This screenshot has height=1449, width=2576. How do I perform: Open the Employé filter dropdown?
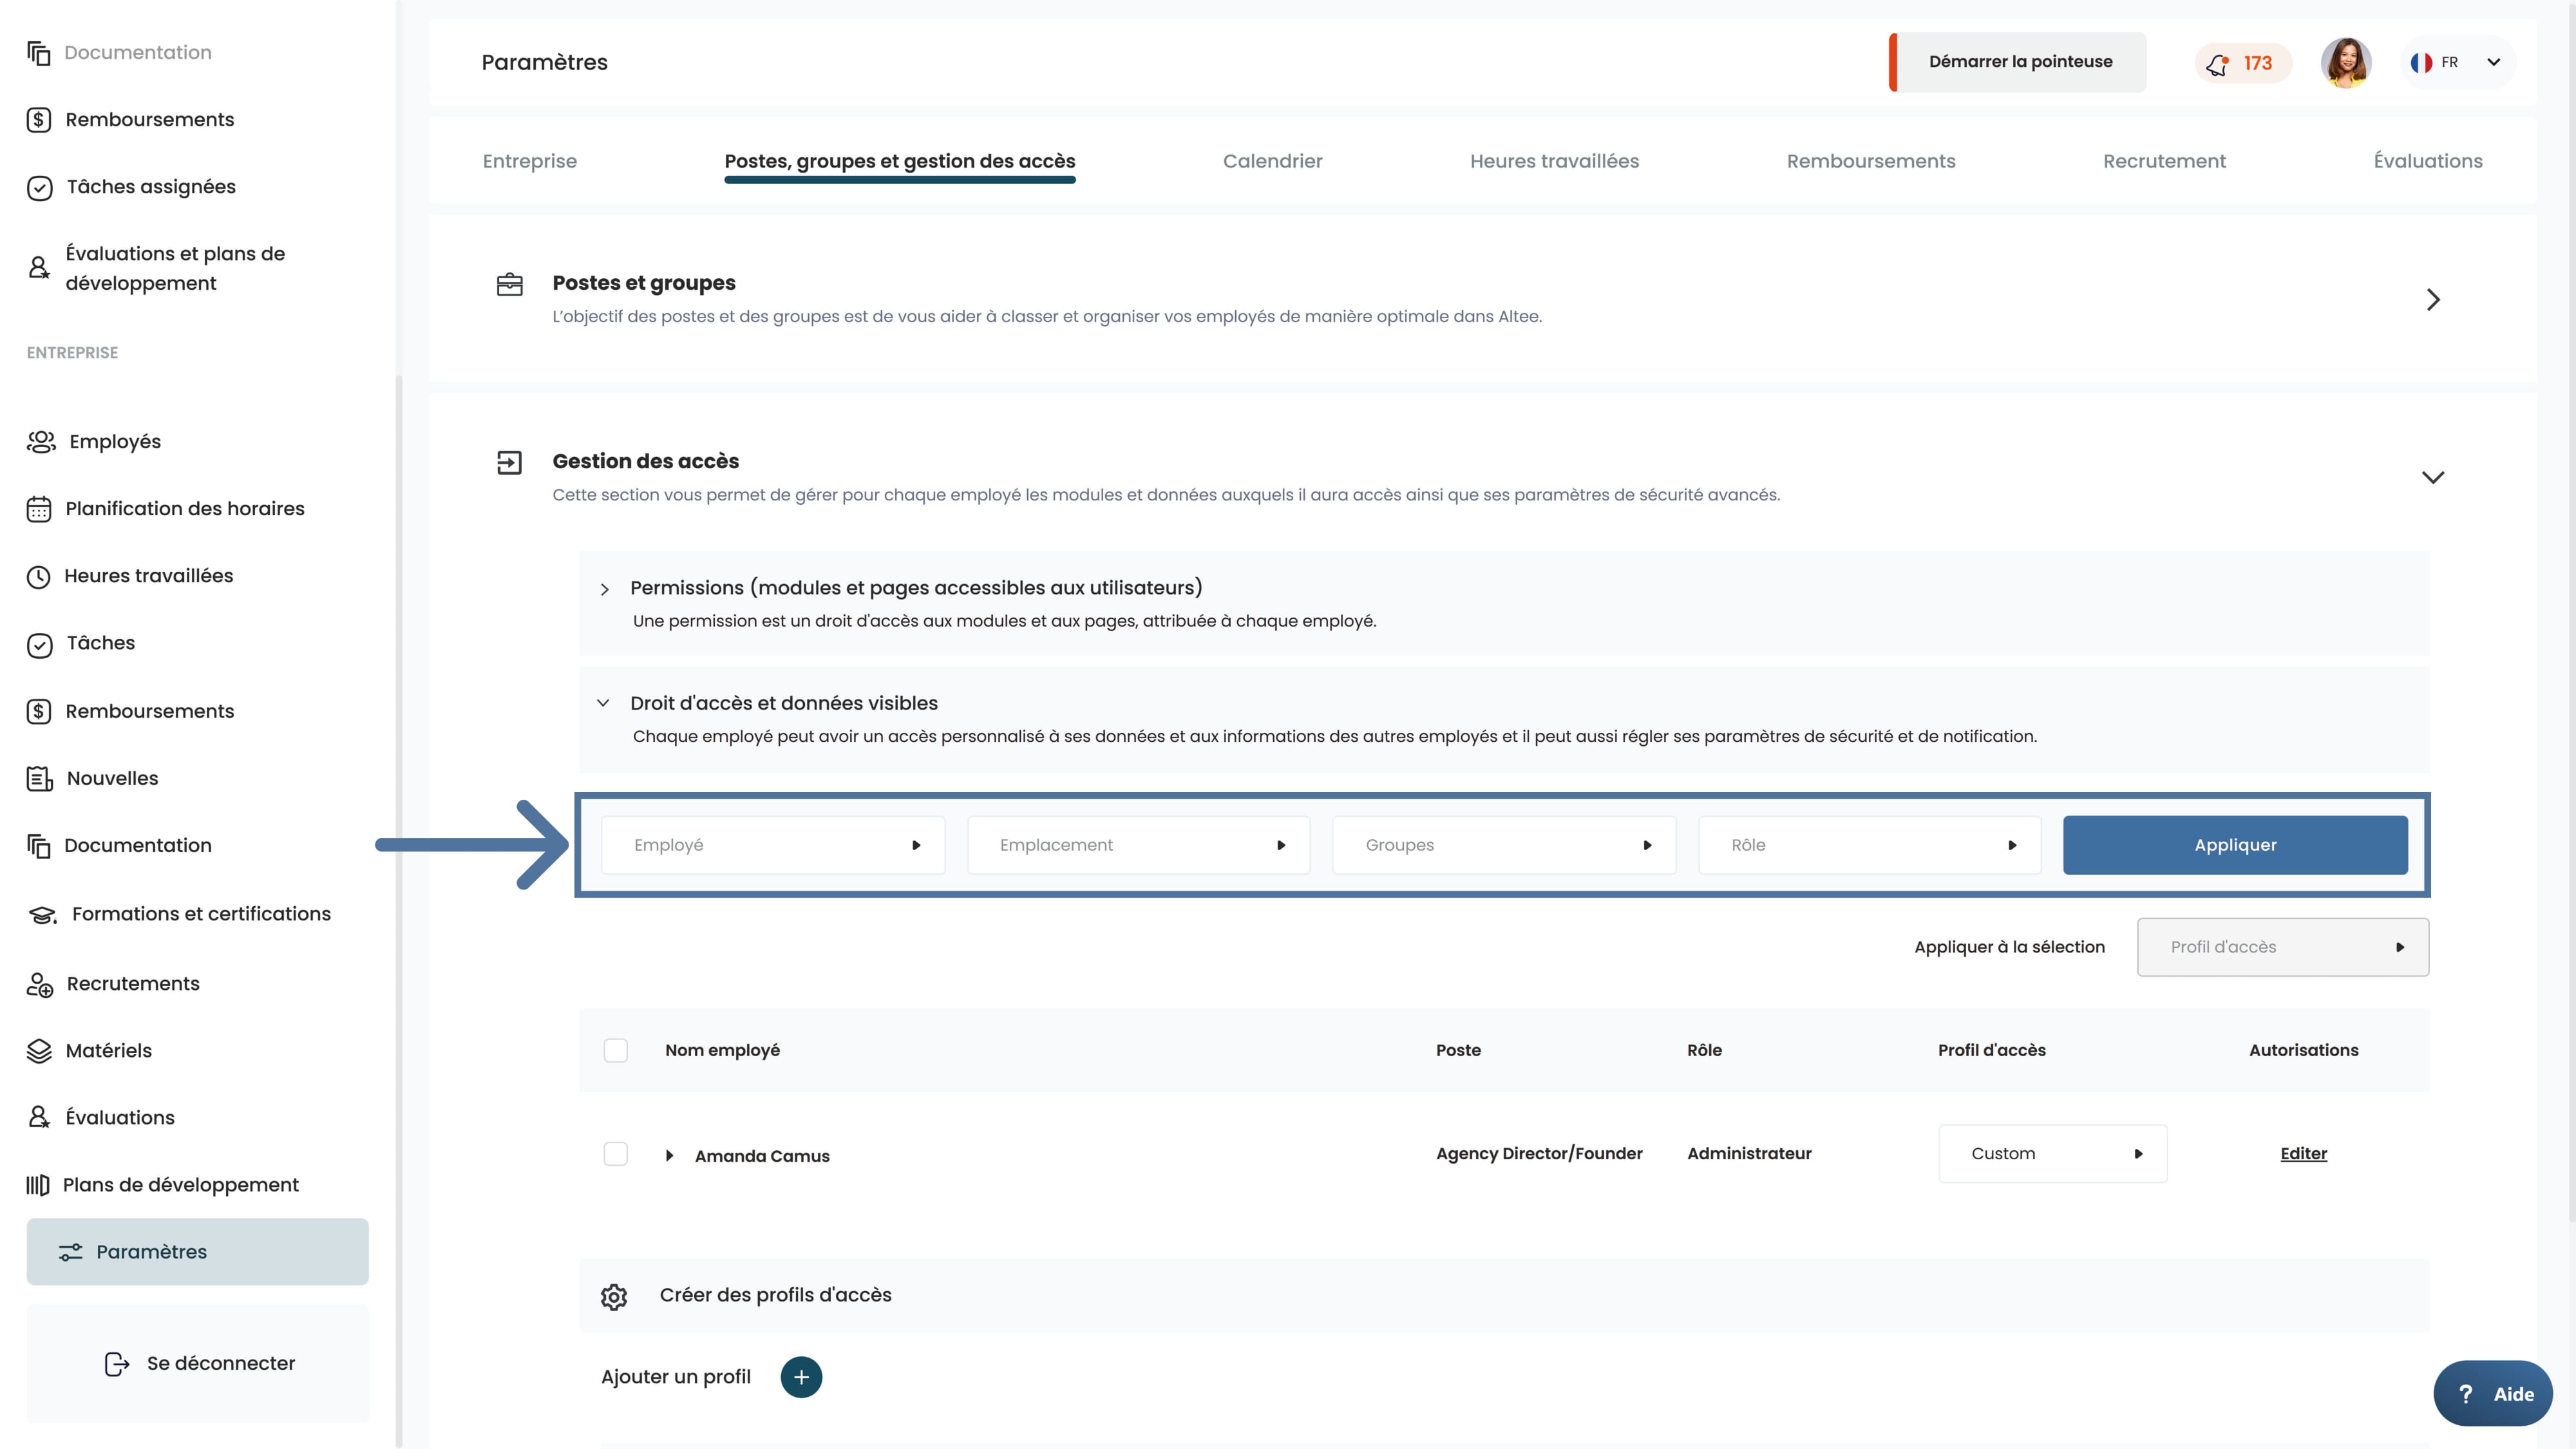coord(773,845)
